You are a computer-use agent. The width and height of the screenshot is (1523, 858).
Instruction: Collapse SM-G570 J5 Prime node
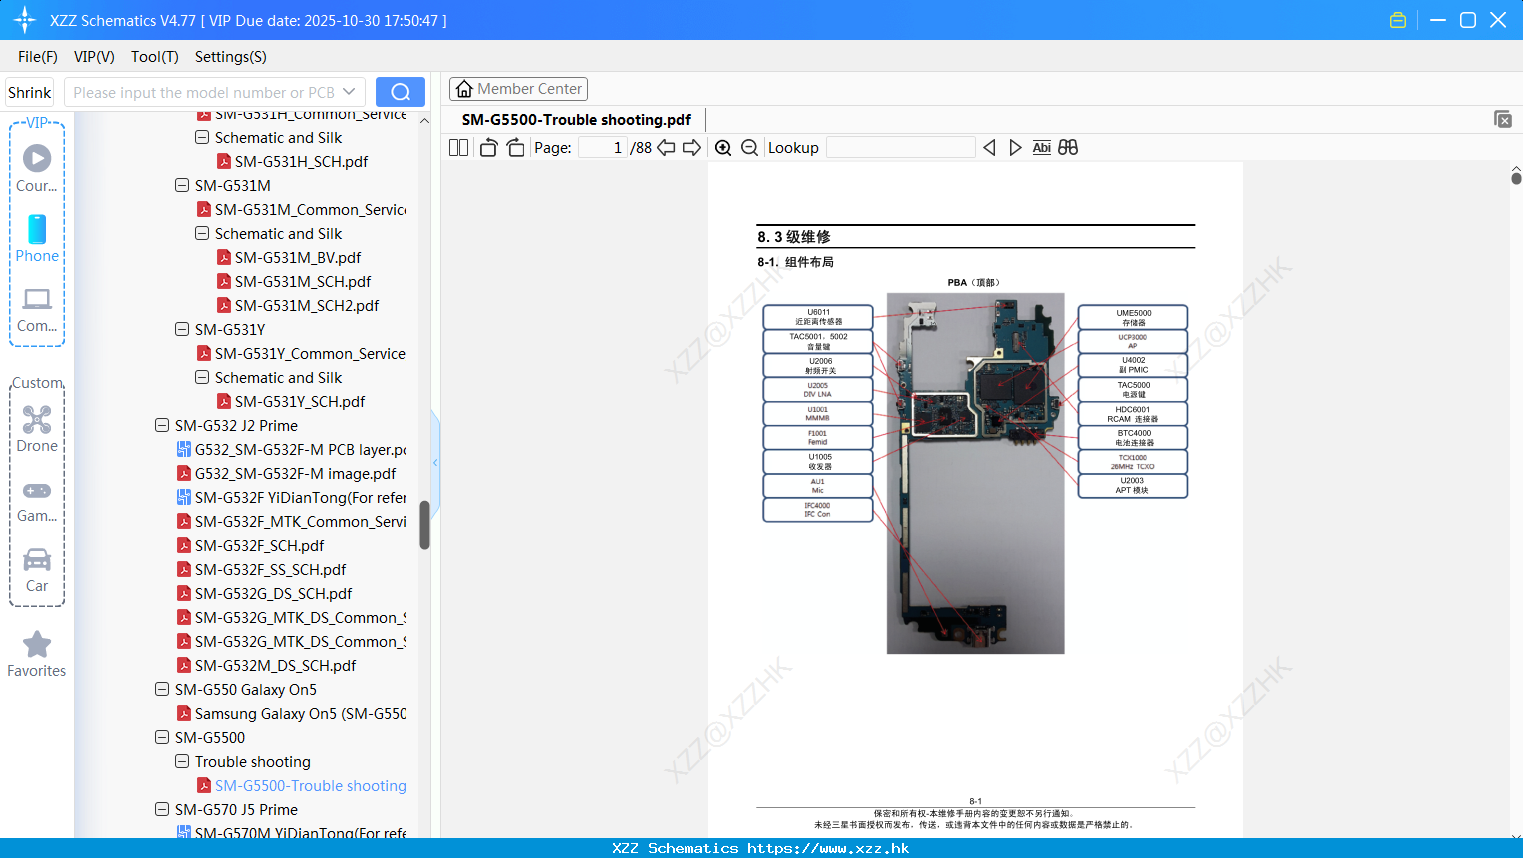click(162, 809)
